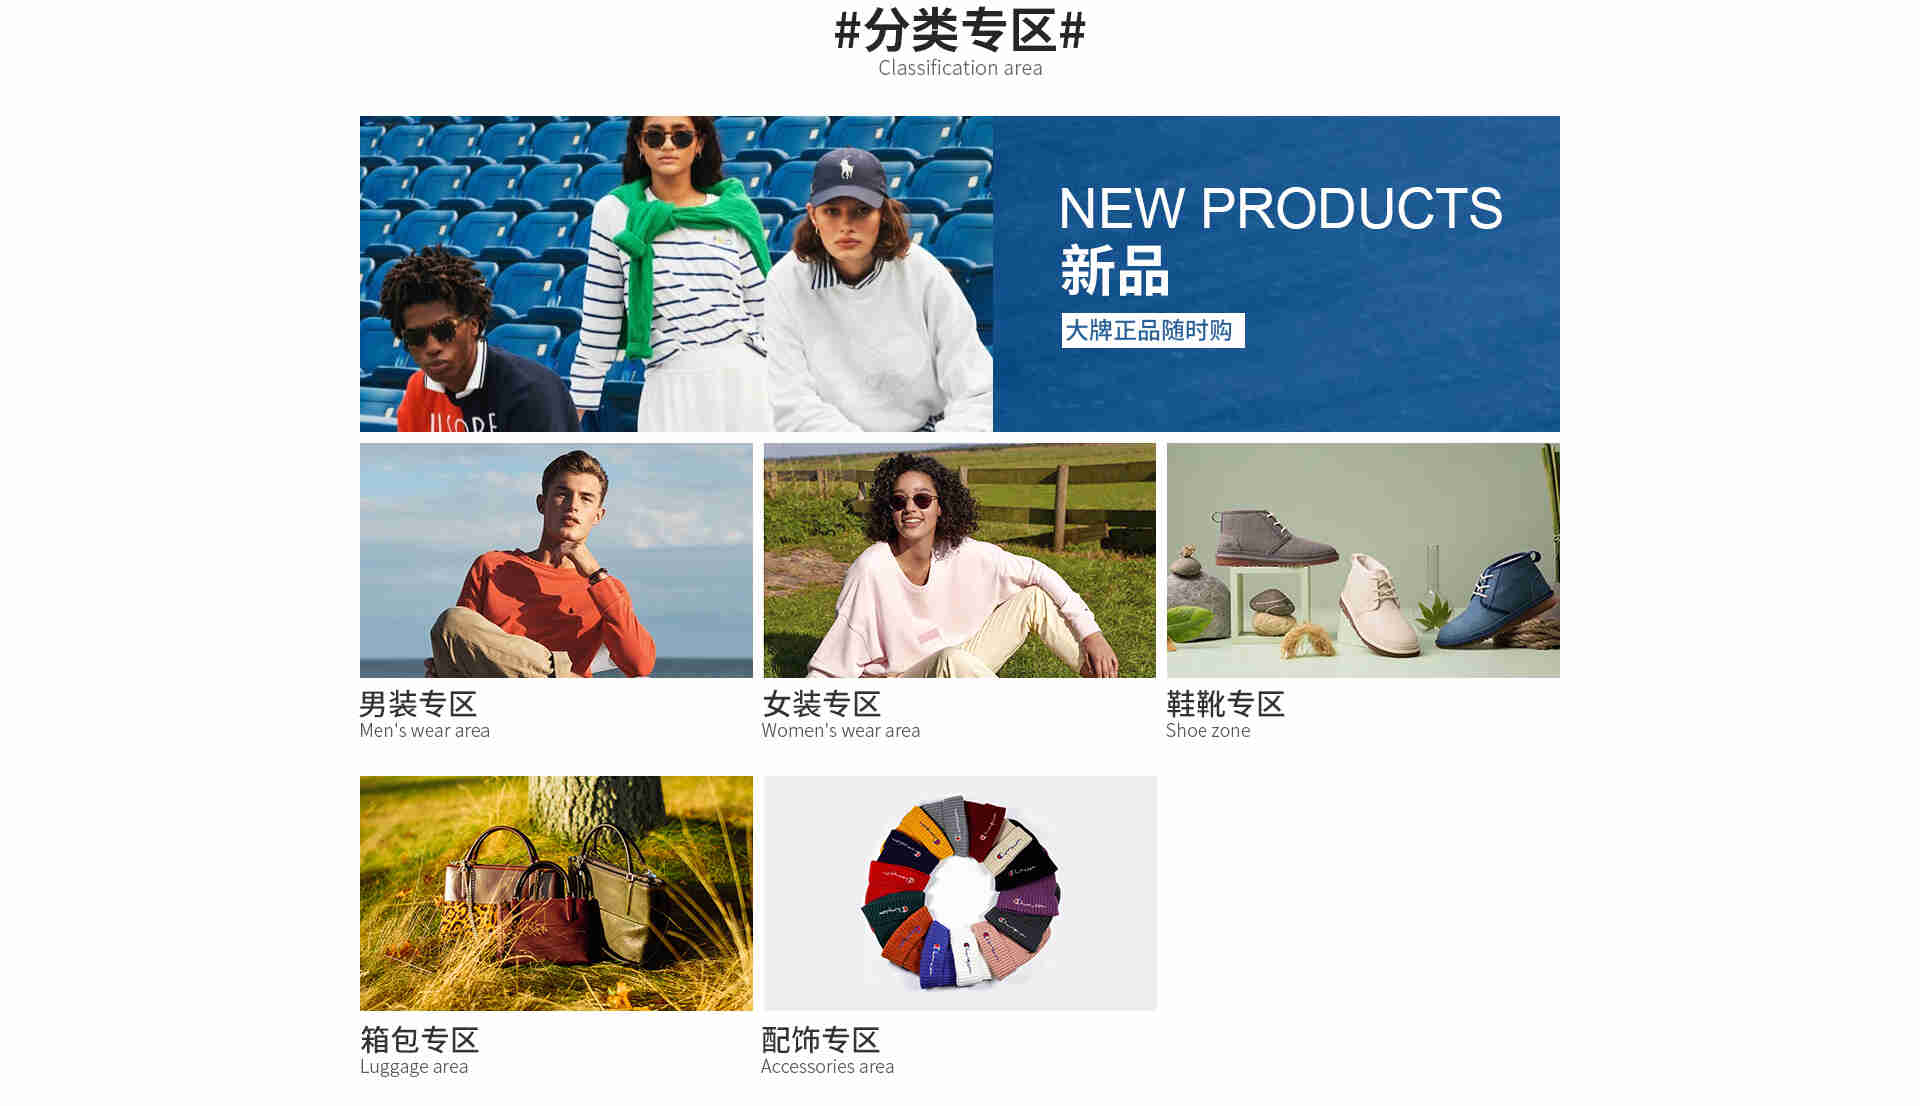Click the Accessories area caption

(x=827, y=1067)
